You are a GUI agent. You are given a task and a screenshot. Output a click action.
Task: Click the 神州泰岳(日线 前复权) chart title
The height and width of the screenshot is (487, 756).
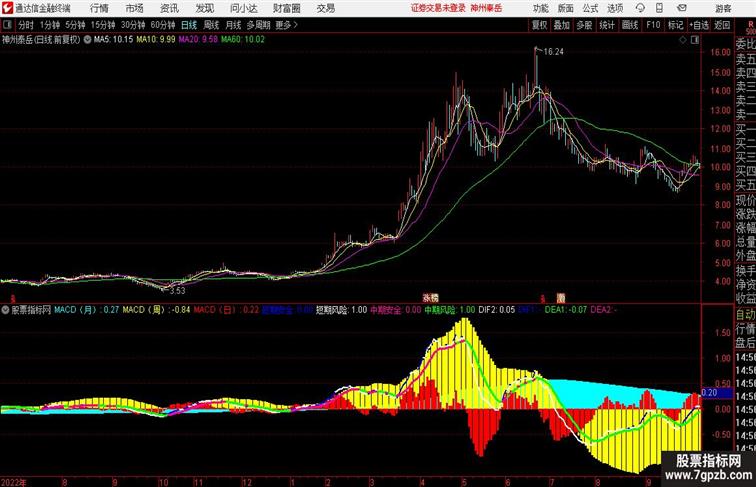[x=41, y=40]
